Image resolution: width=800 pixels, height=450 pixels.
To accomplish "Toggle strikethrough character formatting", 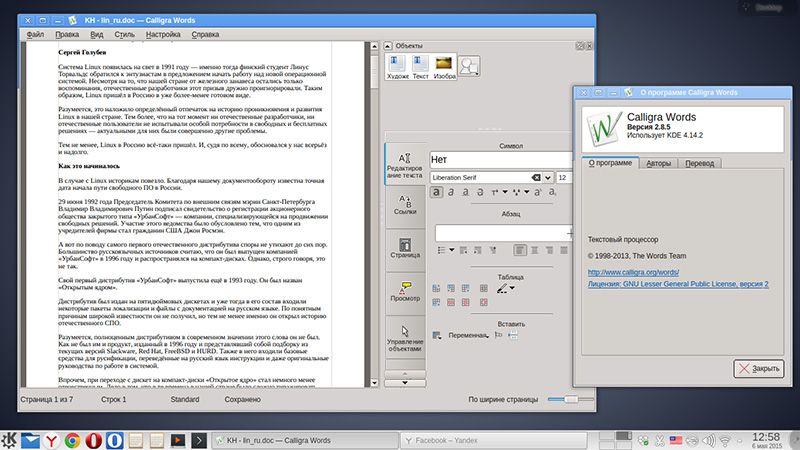I will pyautogui.click(x=480, y=192).
